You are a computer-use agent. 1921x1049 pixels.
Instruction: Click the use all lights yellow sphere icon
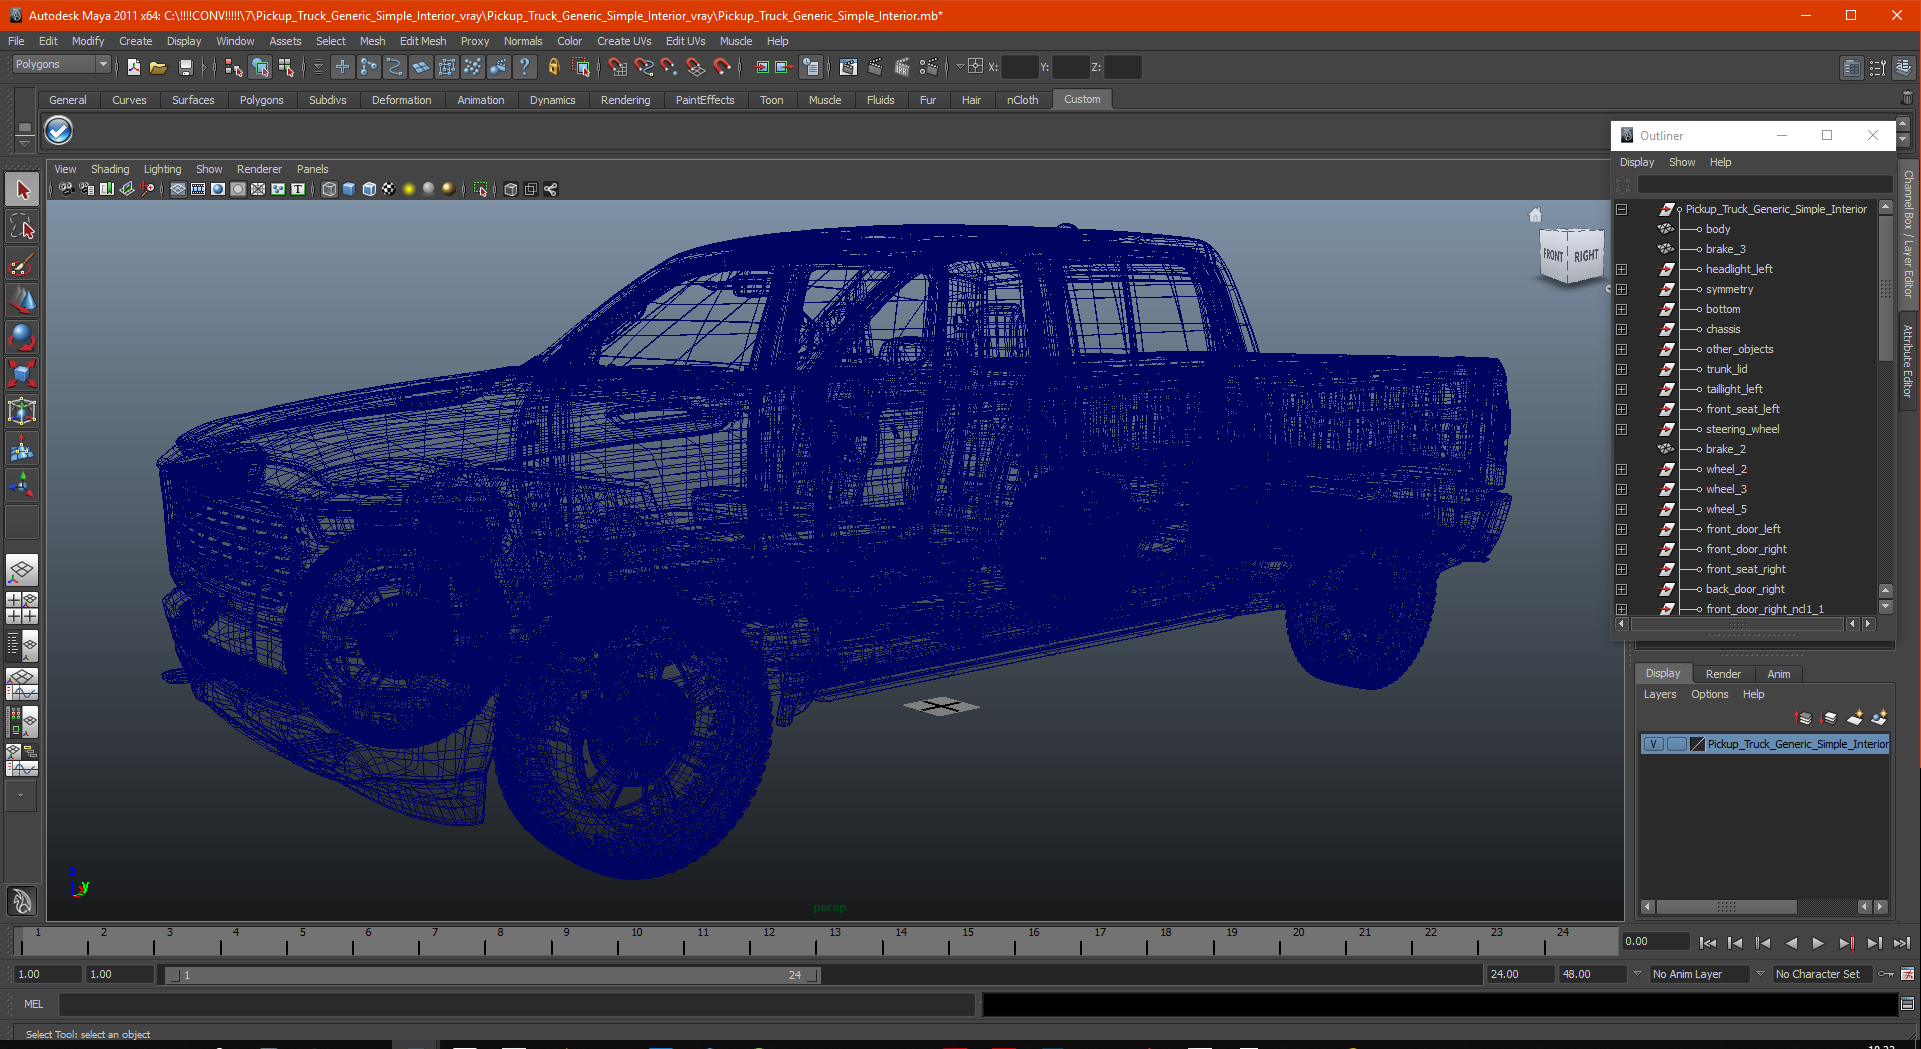point(409,189)
